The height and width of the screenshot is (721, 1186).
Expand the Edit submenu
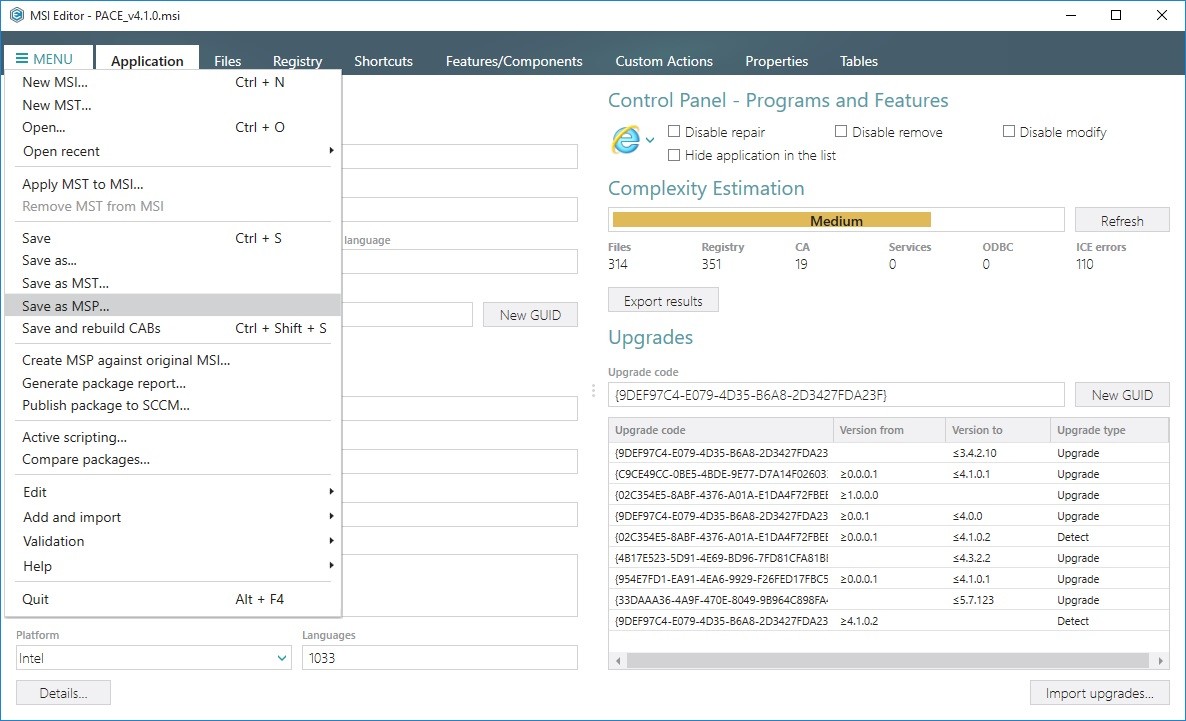tap(172, 492)
